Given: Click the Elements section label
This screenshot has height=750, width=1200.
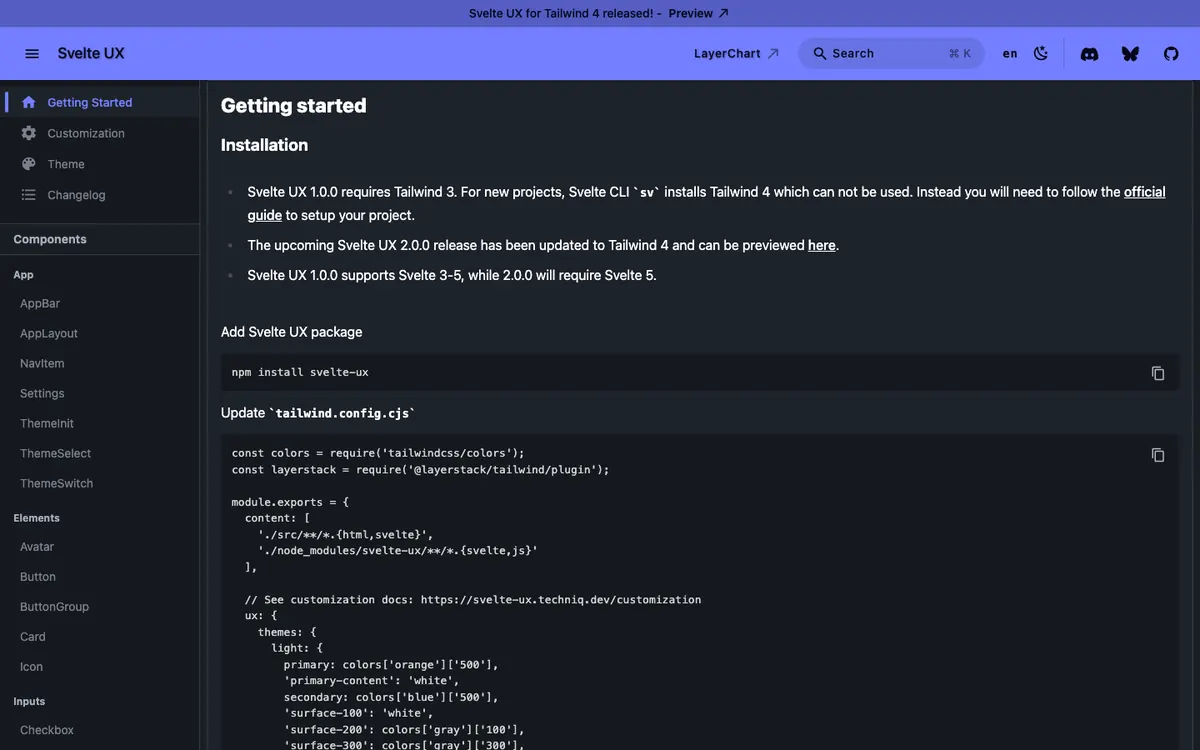Looking at the screenshot, I should (x=36, y=518).
